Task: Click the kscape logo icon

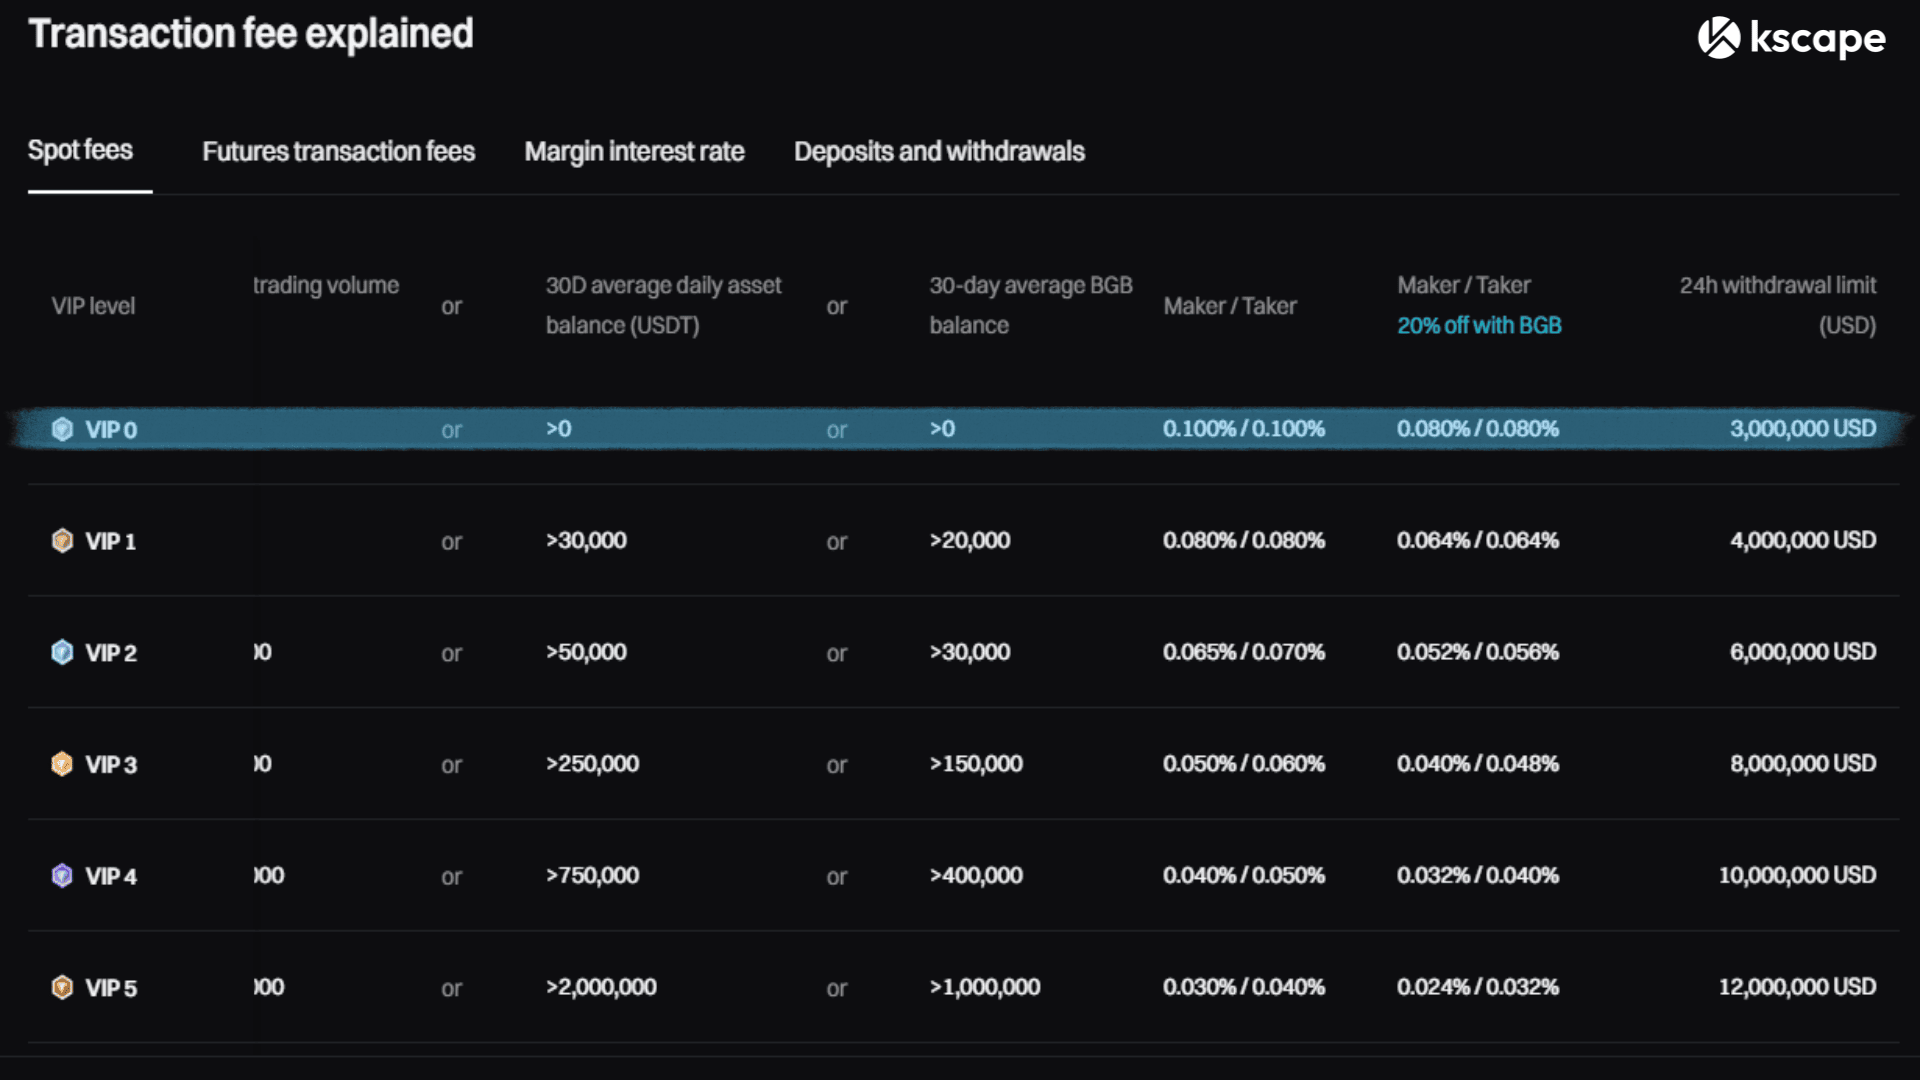Action: pyautogui.click(x=1719, y=38)
